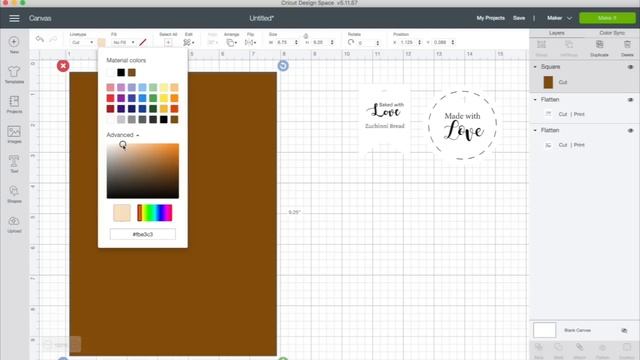
Task: Toggle the Blank Canvas visibility
Action: [x=624, y=331]
